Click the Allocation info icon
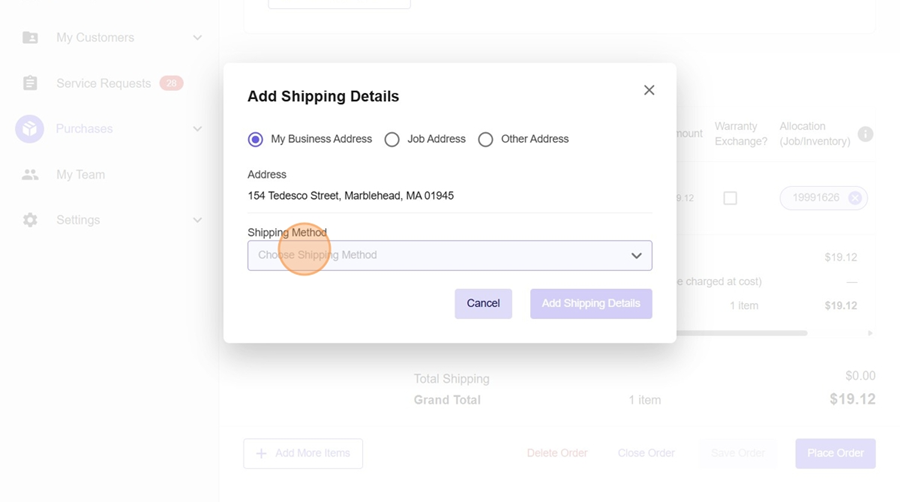 pos(866,134)
